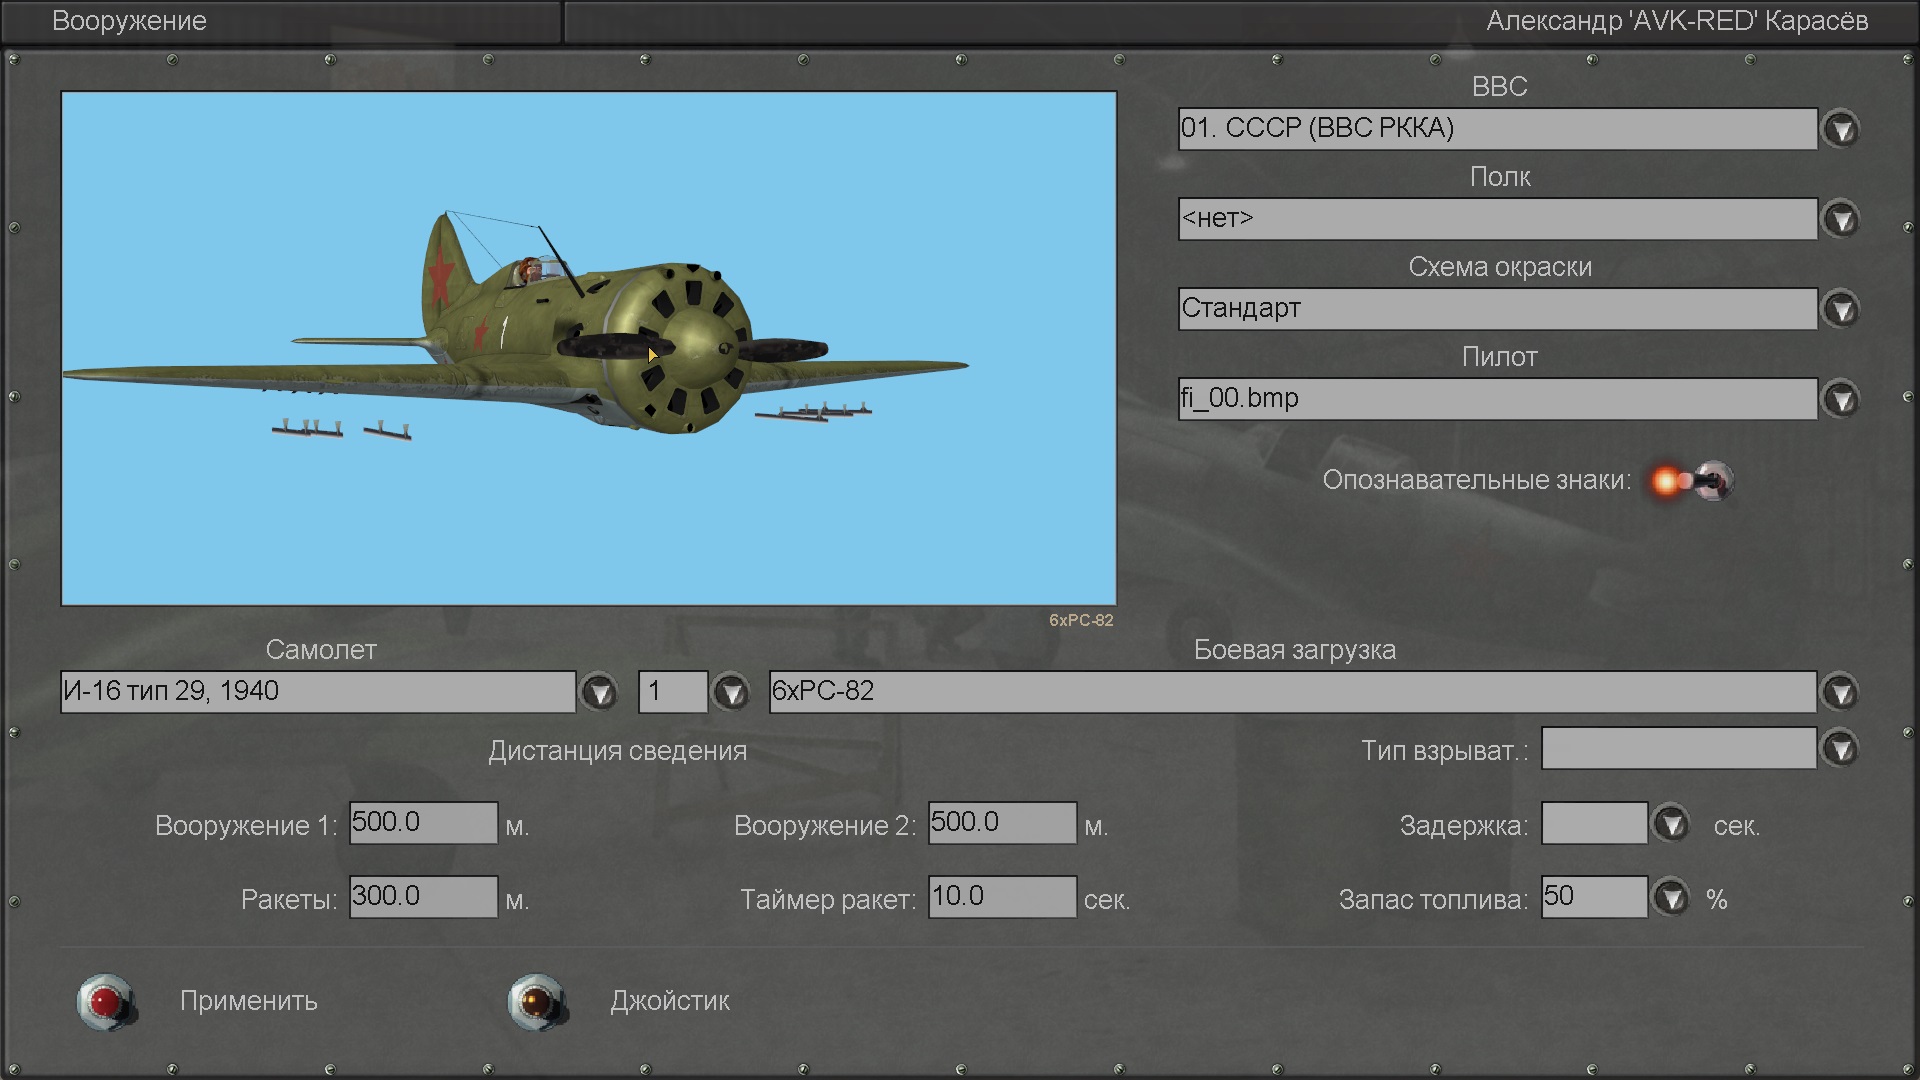Edit the Таймер ракет field
This screenshot has width=1920, height=1080.
tap(1002, 897)
